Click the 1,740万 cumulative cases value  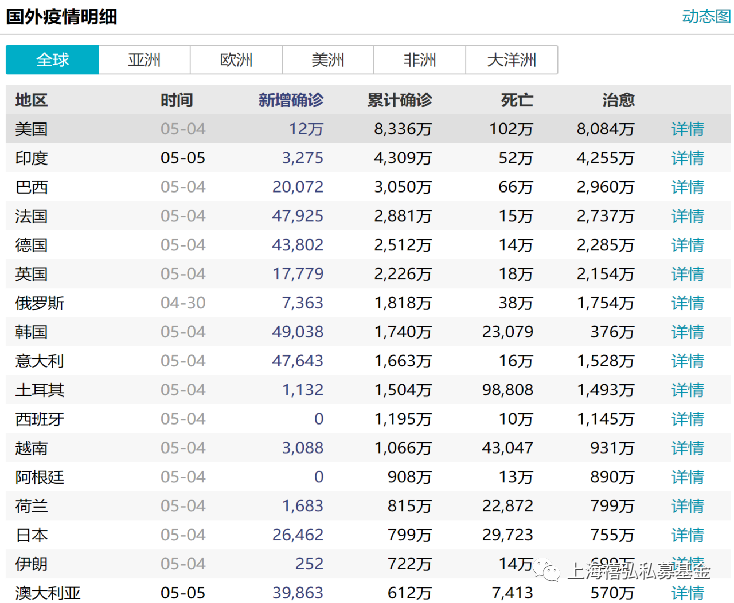coord(403,332)
